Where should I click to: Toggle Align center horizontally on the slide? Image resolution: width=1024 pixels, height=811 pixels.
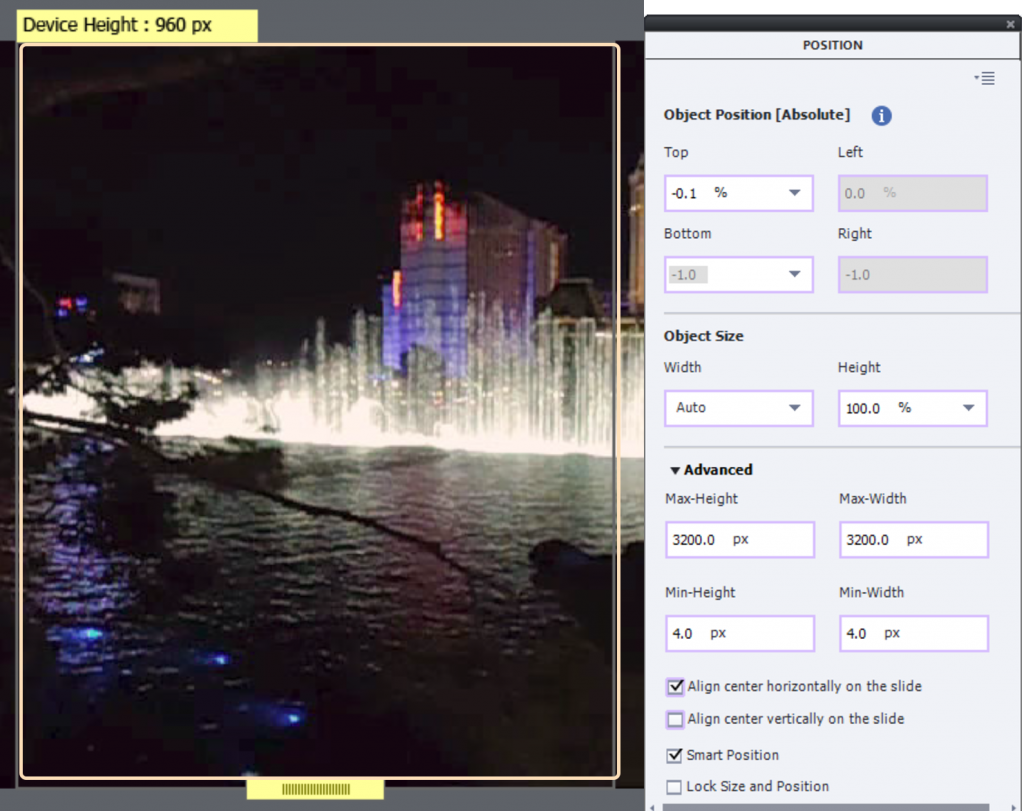(676, 687)
